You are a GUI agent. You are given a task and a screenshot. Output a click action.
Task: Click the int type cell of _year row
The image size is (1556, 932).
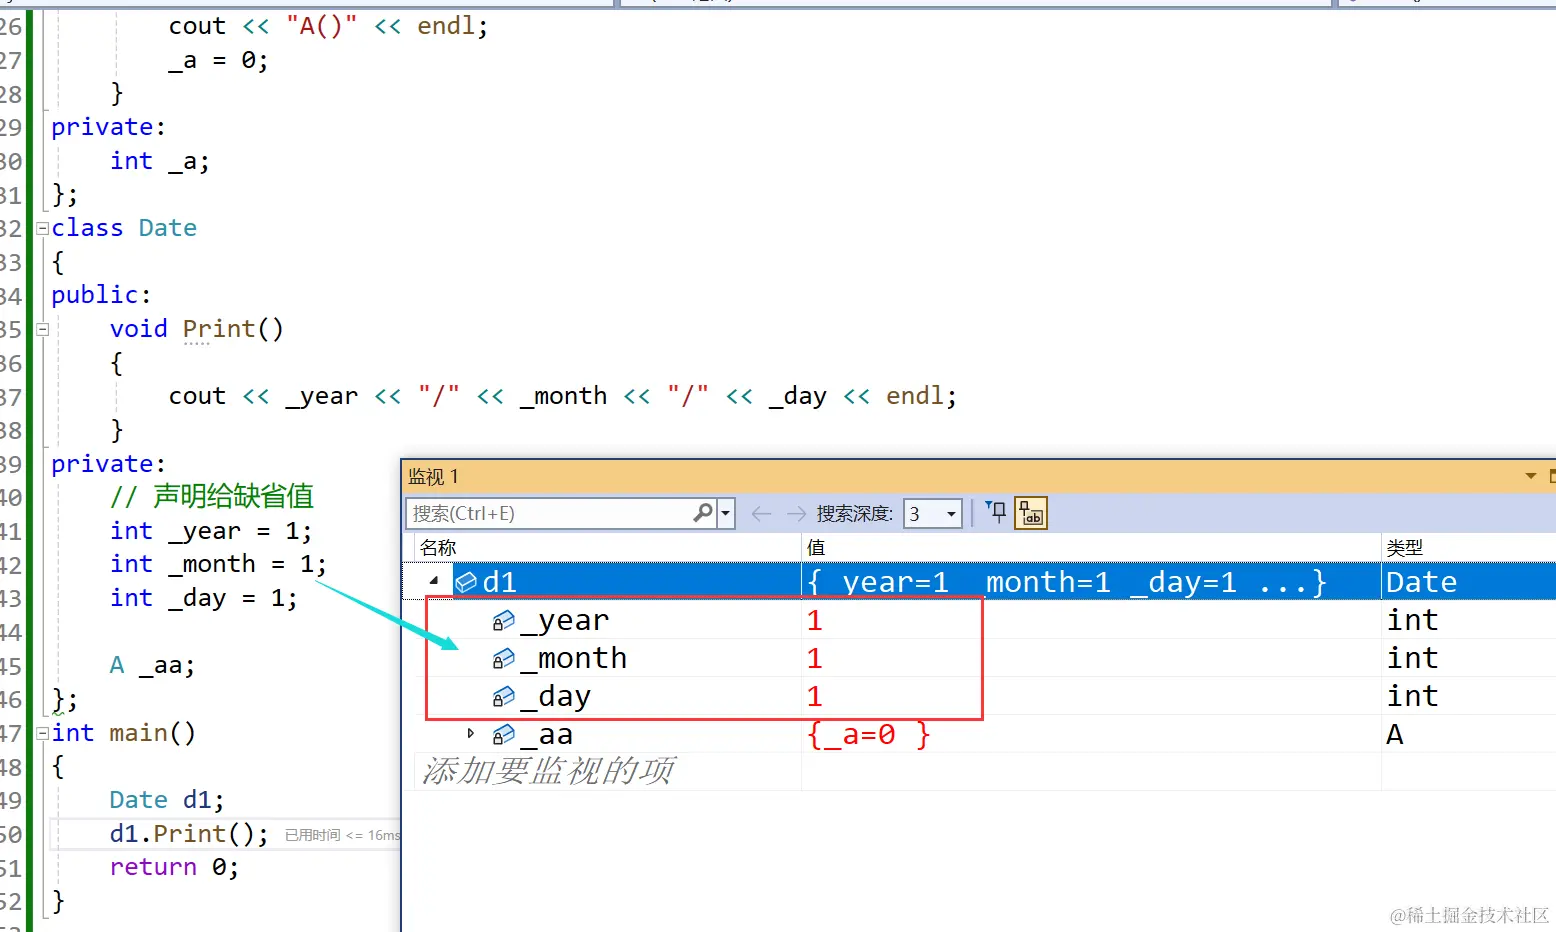pos(1412,621)
